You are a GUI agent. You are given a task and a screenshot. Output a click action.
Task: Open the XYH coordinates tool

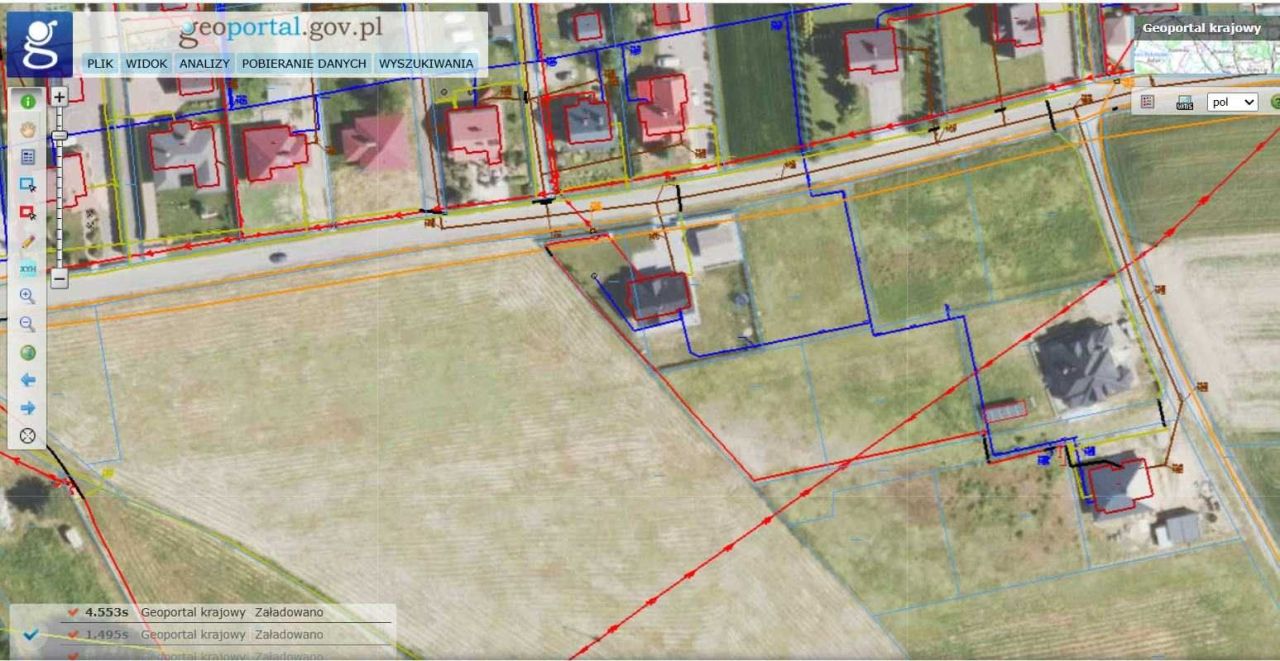[28, 269]
